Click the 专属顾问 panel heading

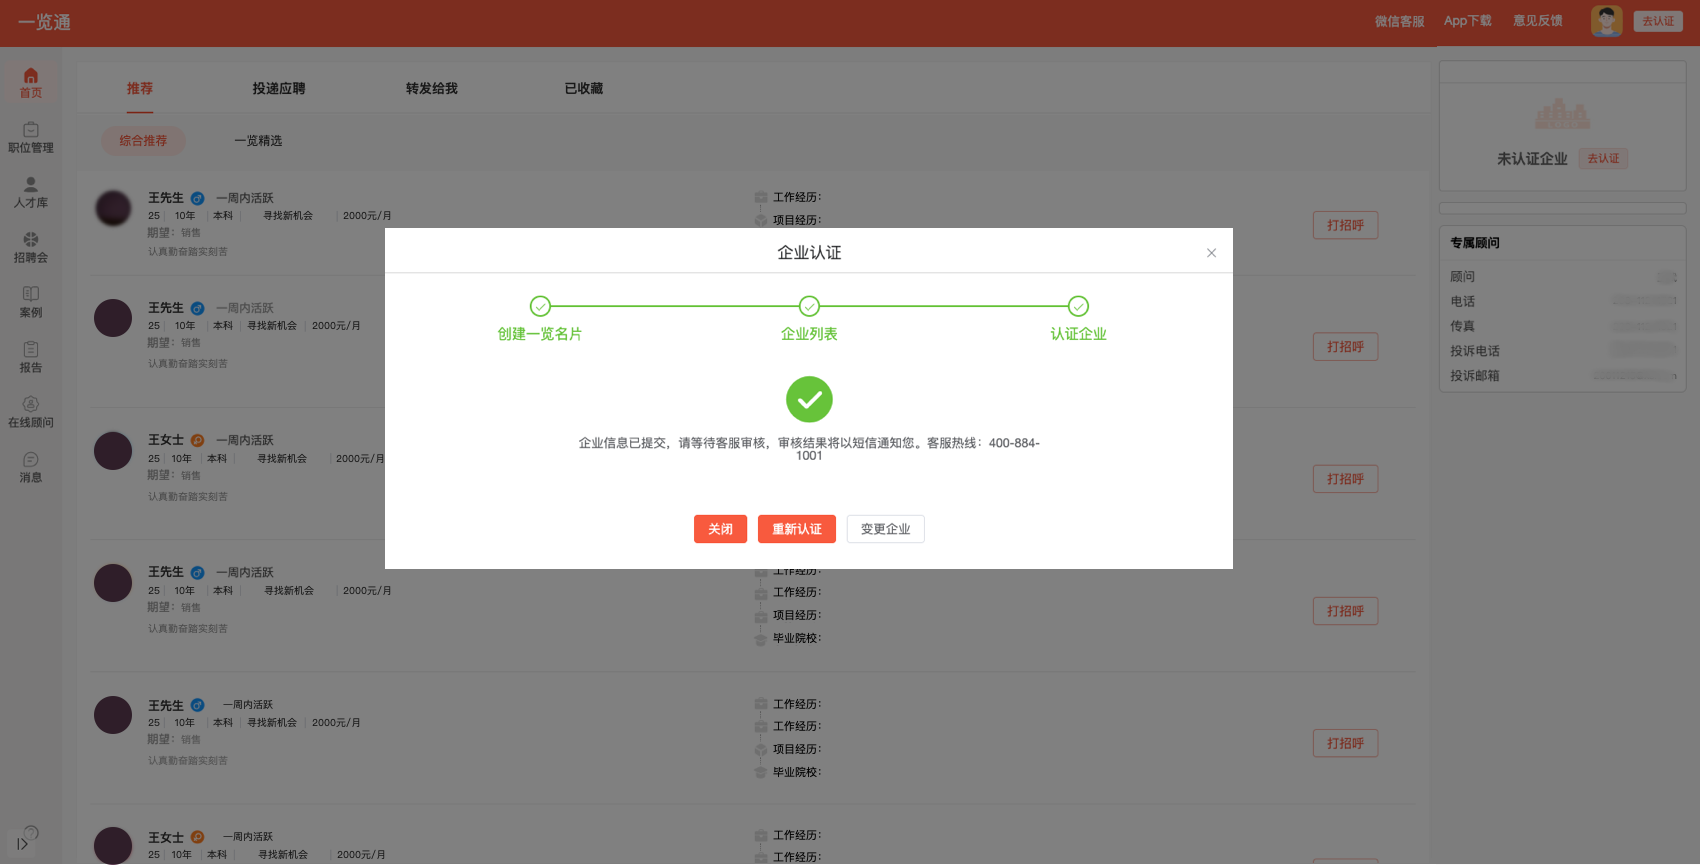(x=1475, y=243)
